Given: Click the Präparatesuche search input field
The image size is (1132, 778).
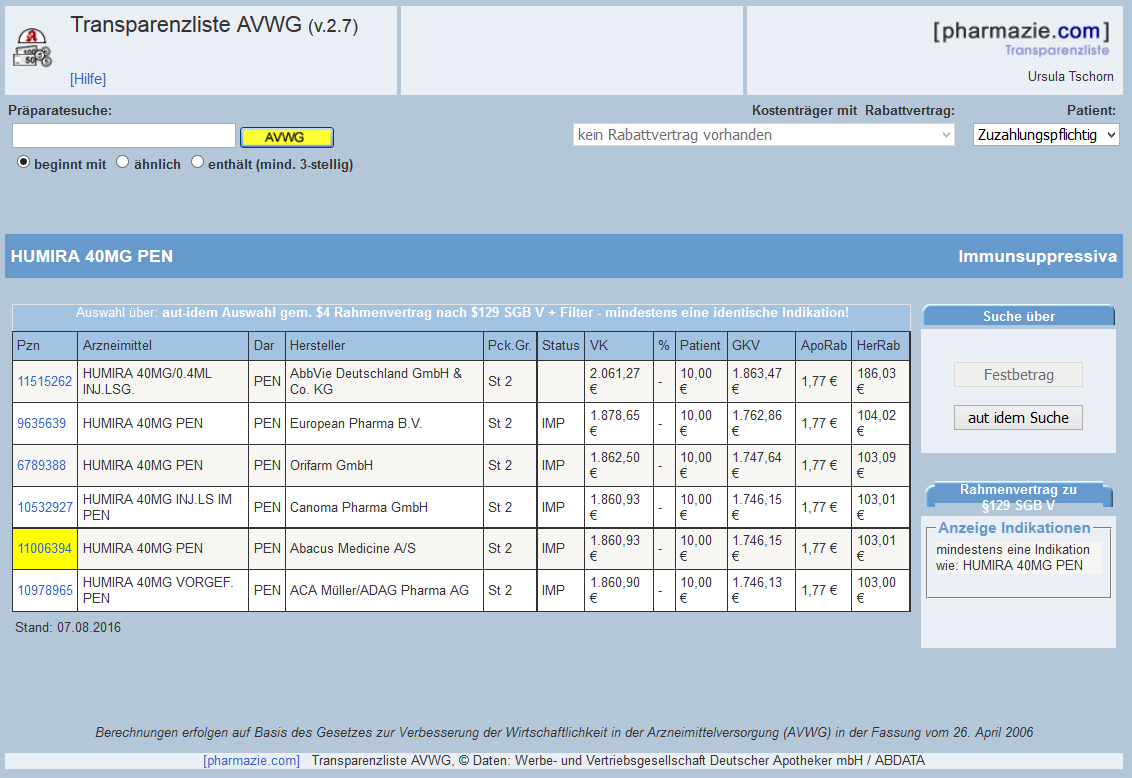Looking at the screenshot, I should pos(123,136).
